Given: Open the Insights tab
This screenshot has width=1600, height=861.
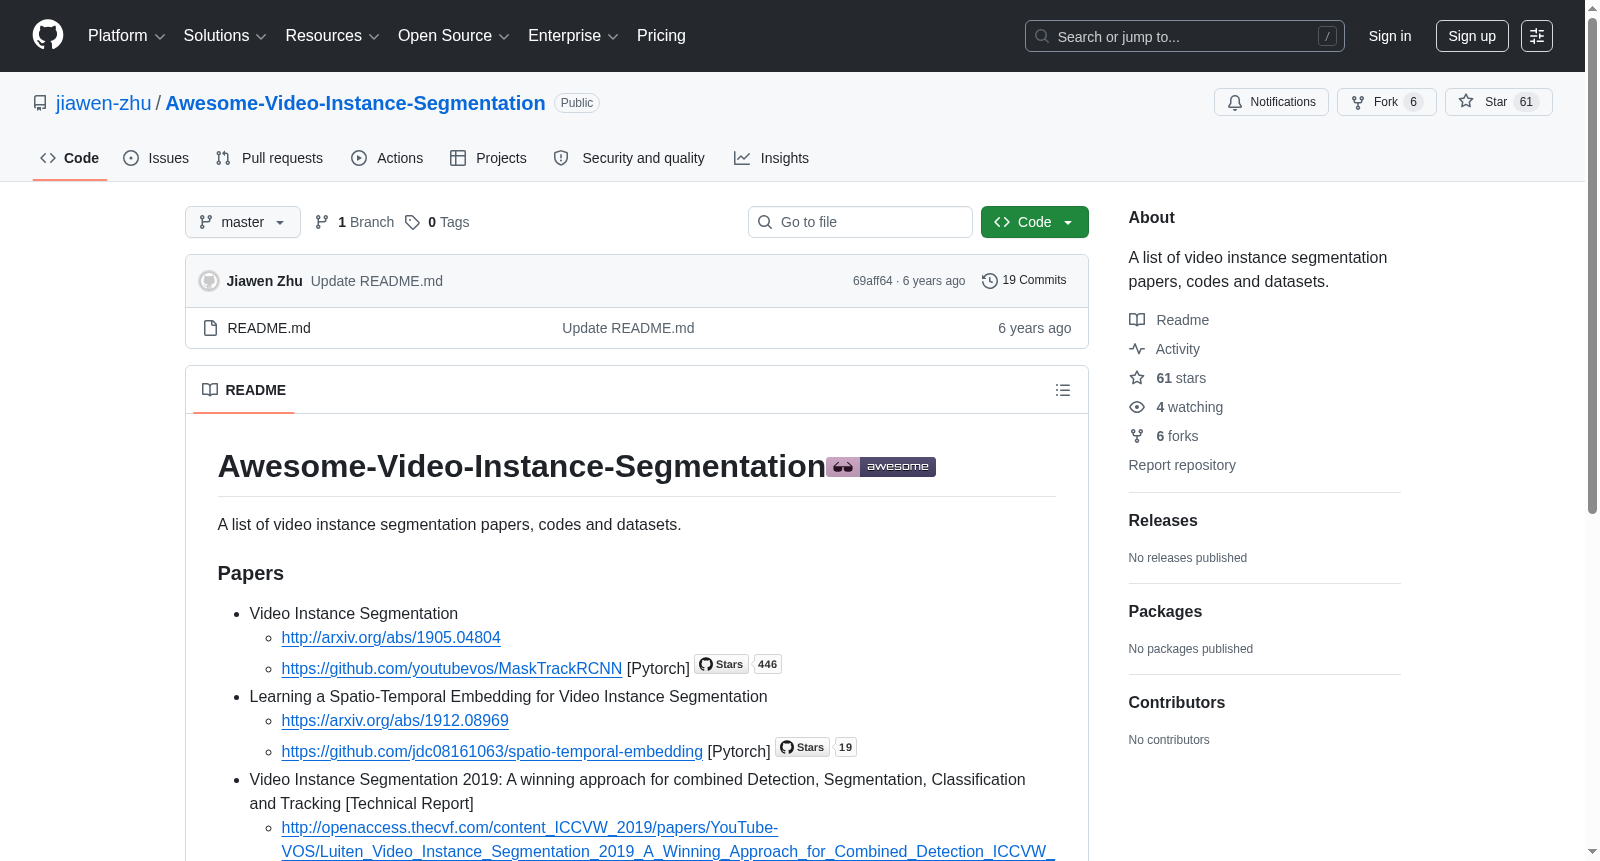Looking at the screenshot, I should (771, 158).
